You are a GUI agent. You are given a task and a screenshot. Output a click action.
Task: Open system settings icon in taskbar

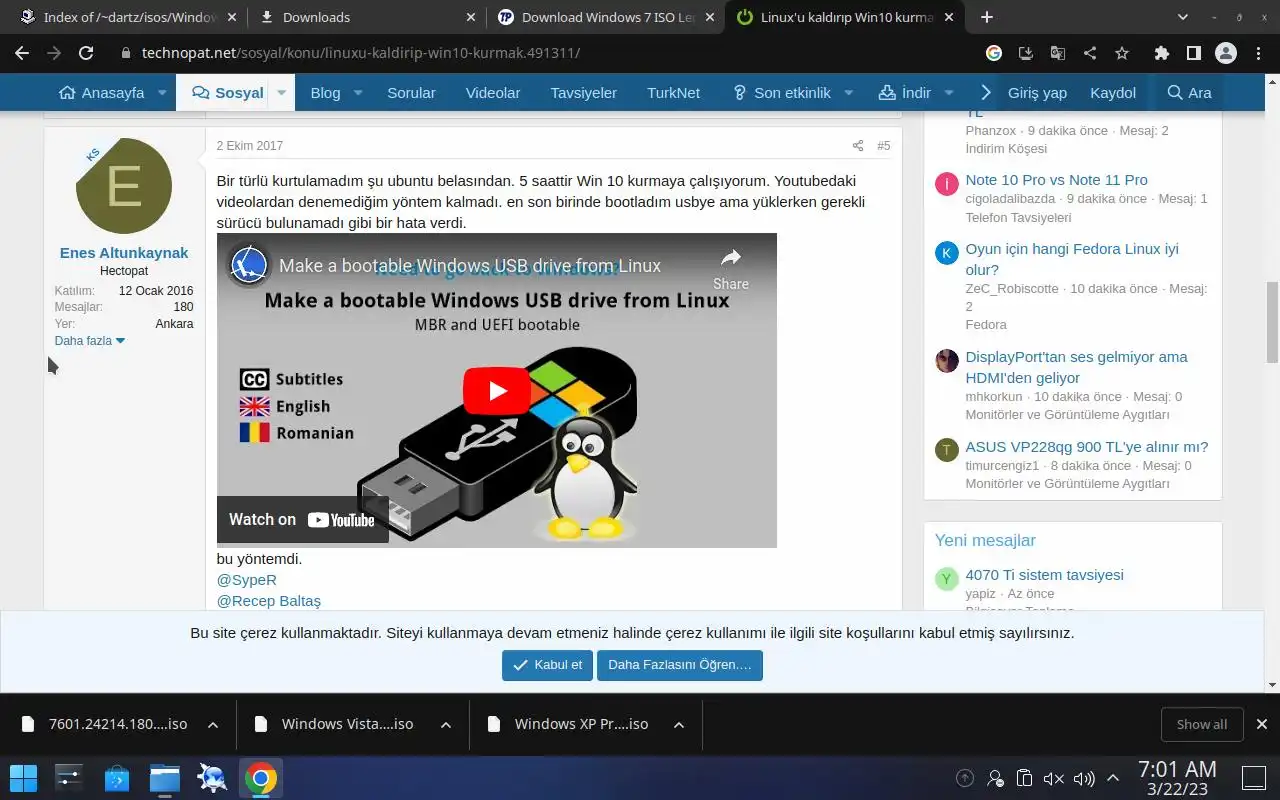(x=69, y=778)
